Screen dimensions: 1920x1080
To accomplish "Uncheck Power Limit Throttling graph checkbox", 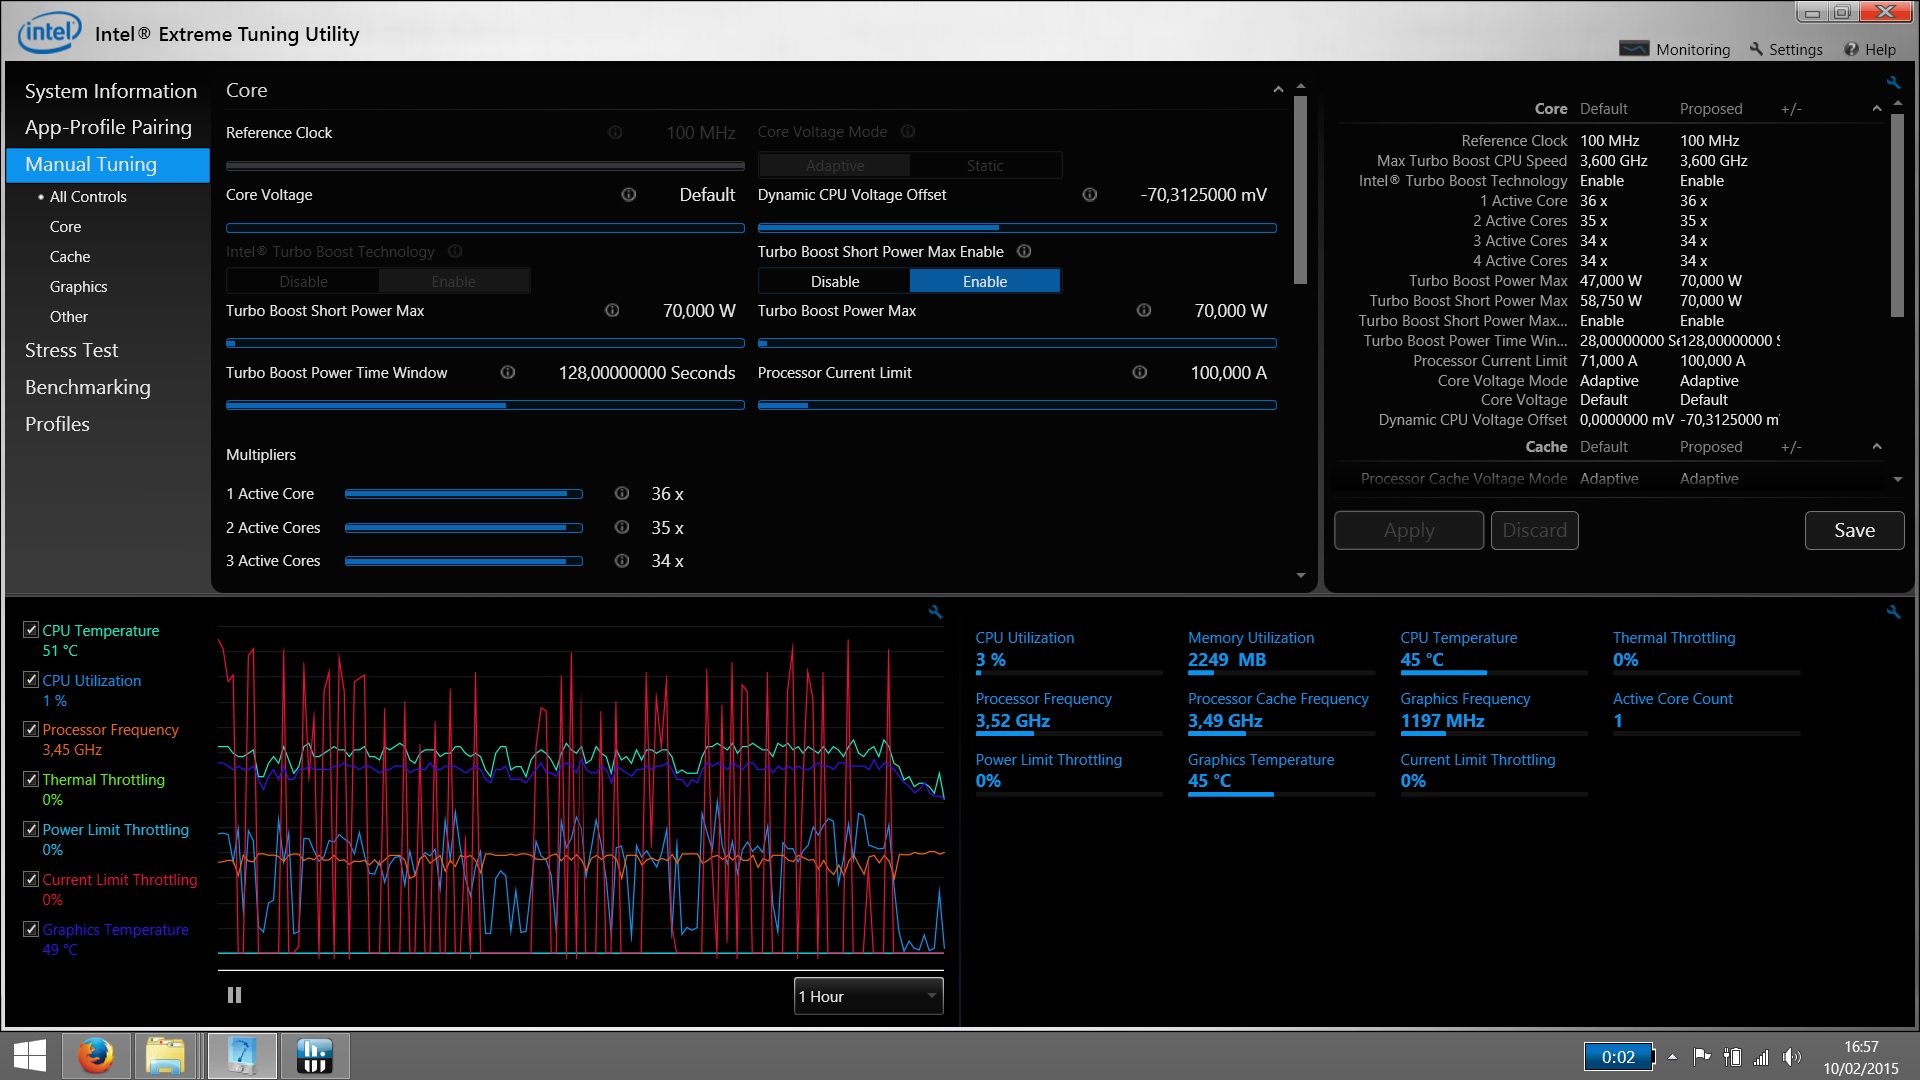I will [31, 829].
